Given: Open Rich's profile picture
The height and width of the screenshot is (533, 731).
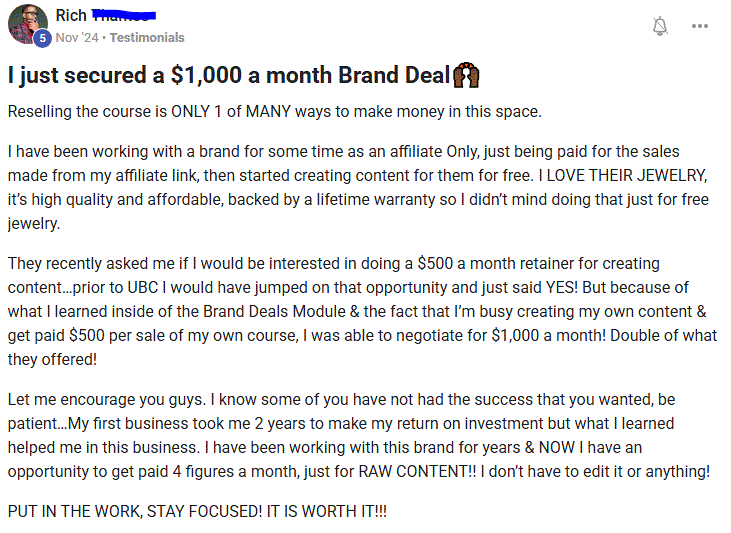Looking at the screenshot, I should point(27,22).
